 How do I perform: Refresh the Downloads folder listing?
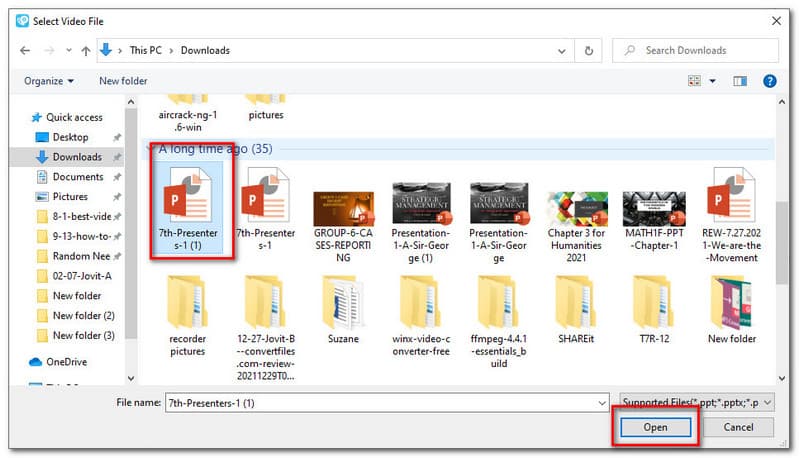tap(589, 50)
